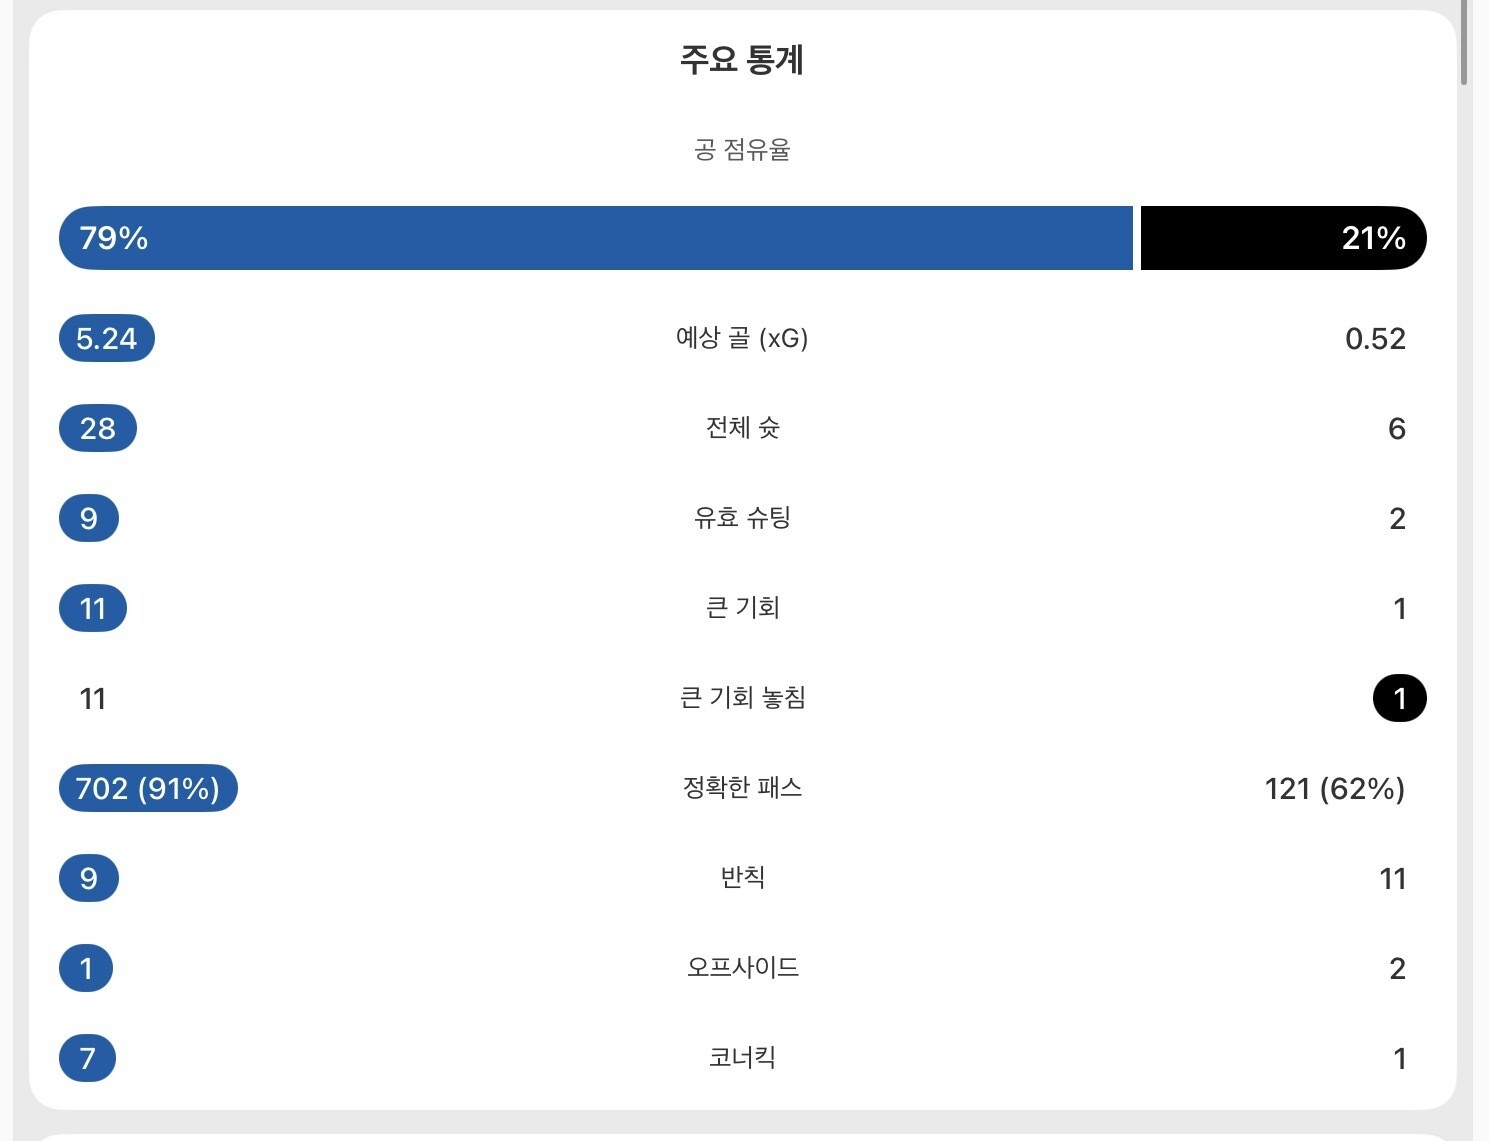Click the 전체 슛 stat label
The height and width of the screenshot is (1141, 1489).
(742, 427)
